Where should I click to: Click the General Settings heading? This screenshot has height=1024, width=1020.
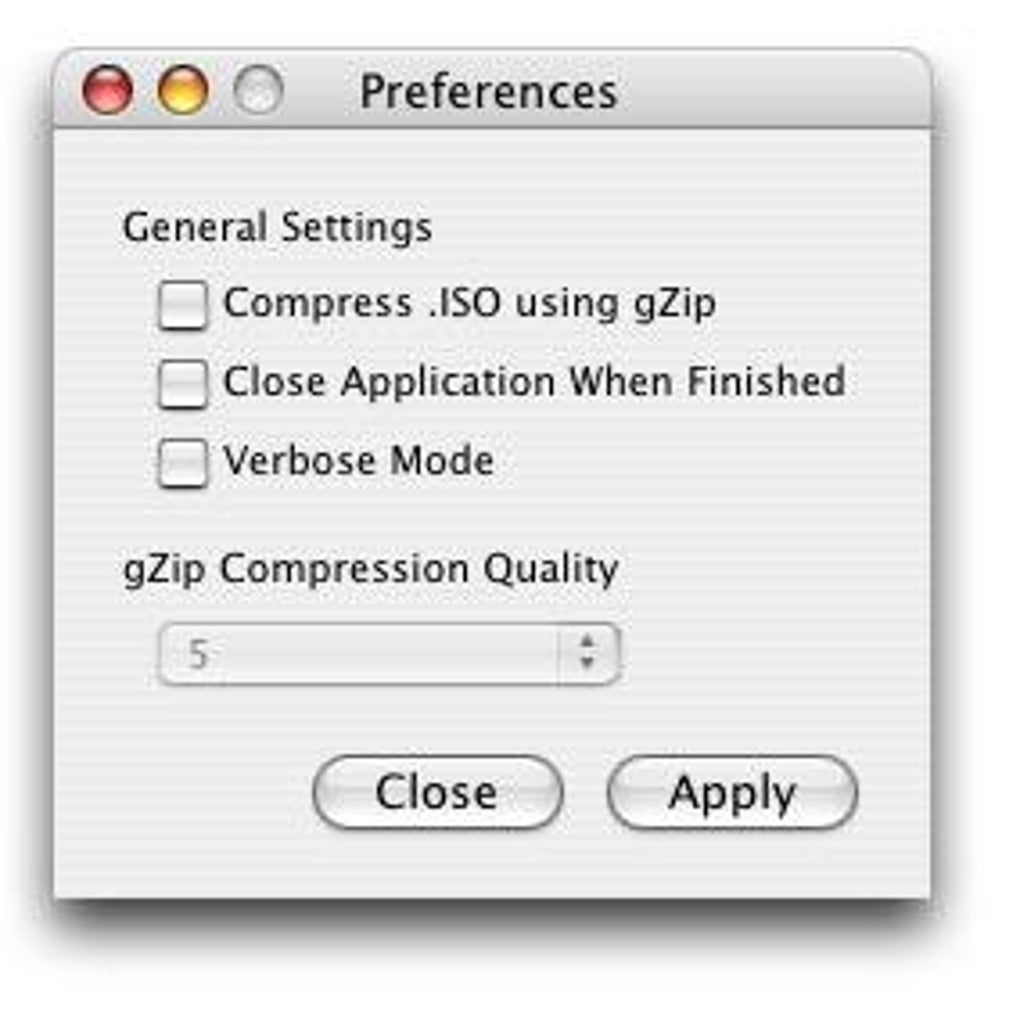click(277, 227)
